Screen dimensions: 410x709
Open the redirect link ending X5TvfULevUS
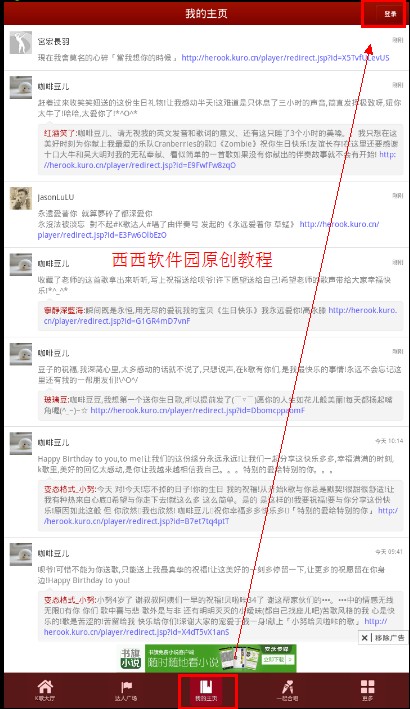285,58
